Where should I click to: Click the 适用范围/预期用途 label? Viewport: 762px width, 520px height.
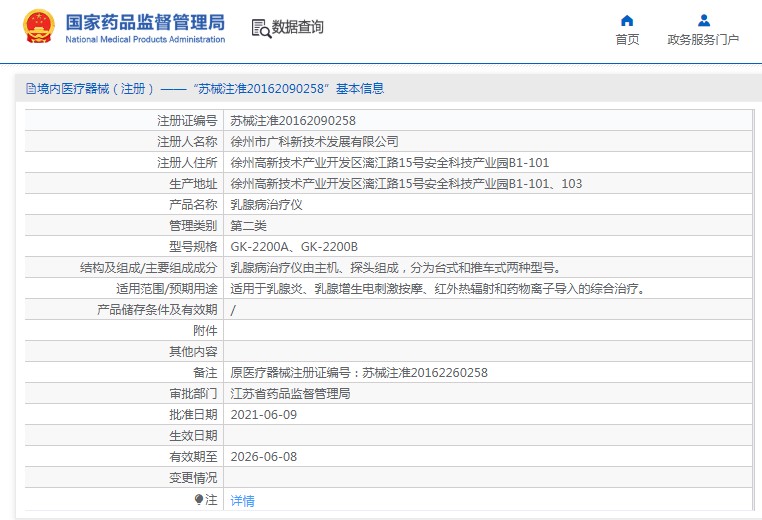coord(166,288)
